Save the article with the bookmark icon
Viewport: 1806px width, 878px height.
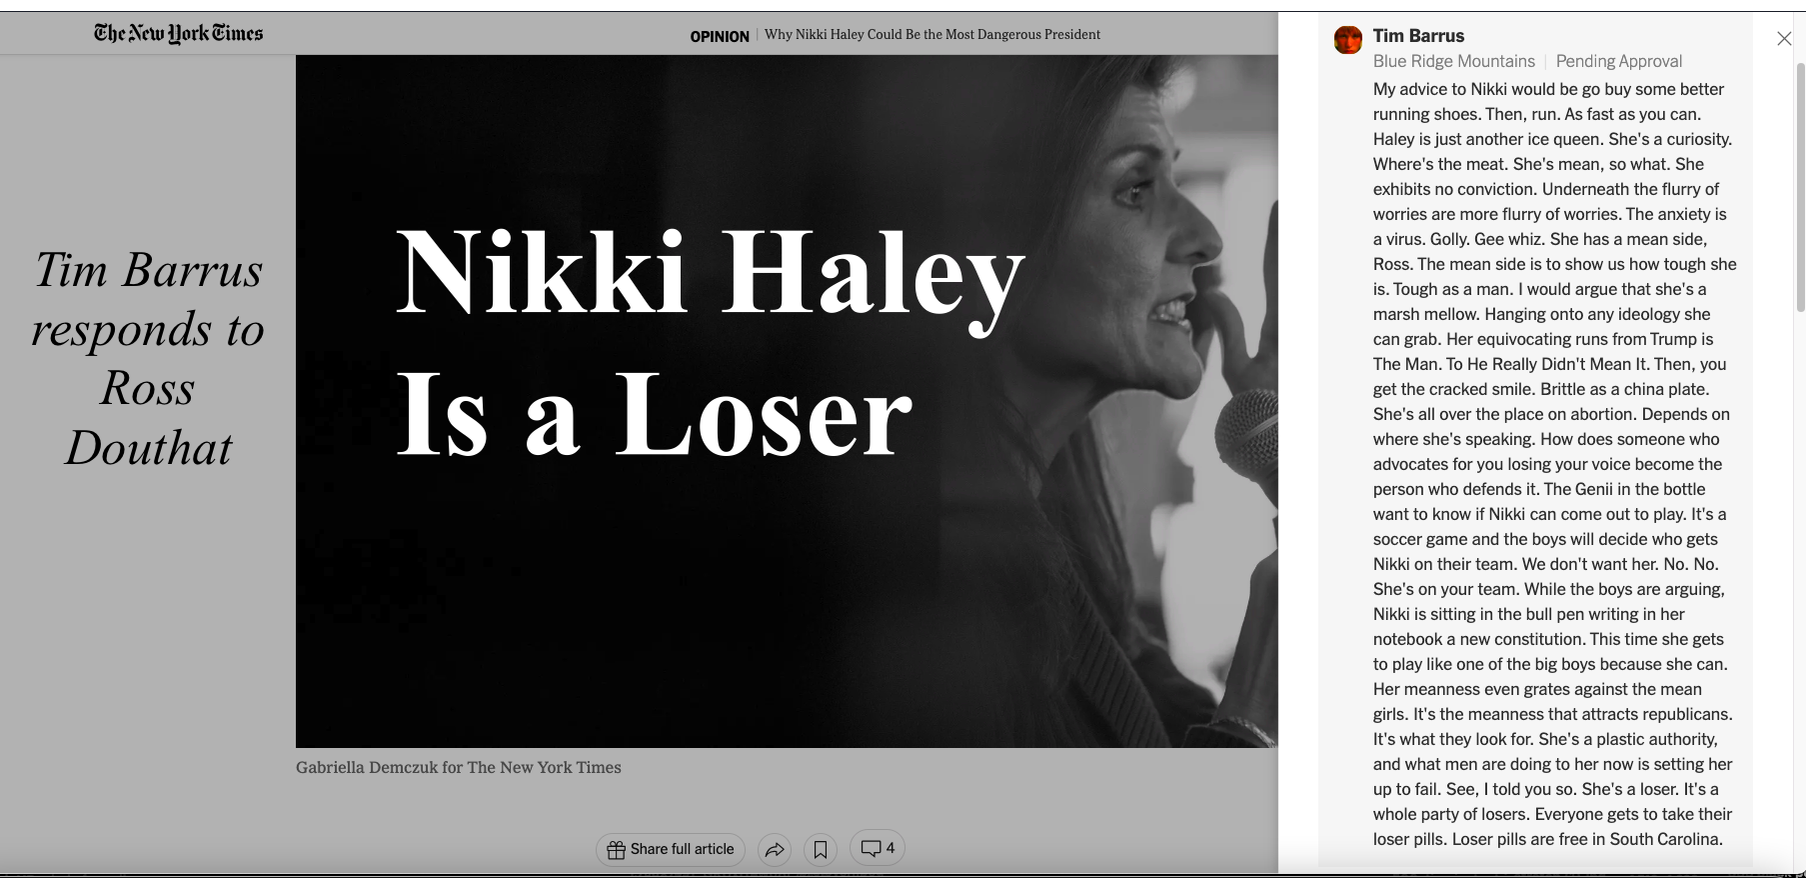pos(820,850)
